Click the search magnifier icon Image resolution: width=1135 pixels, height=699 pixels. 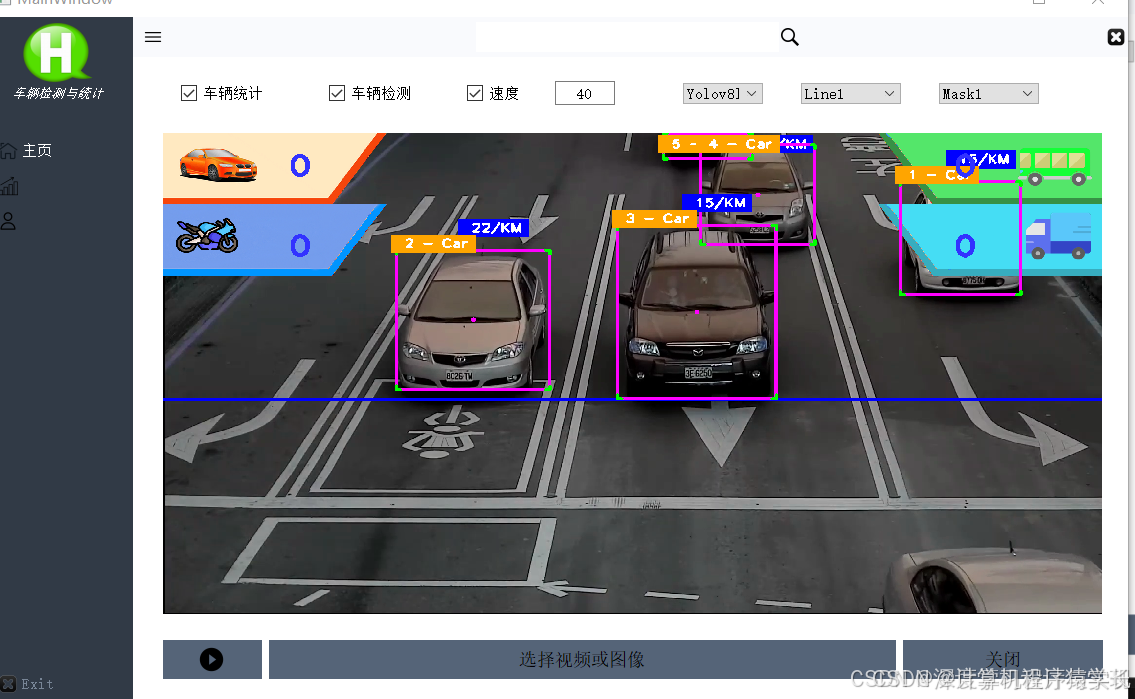pyautogui.click(x=789, y=37)
